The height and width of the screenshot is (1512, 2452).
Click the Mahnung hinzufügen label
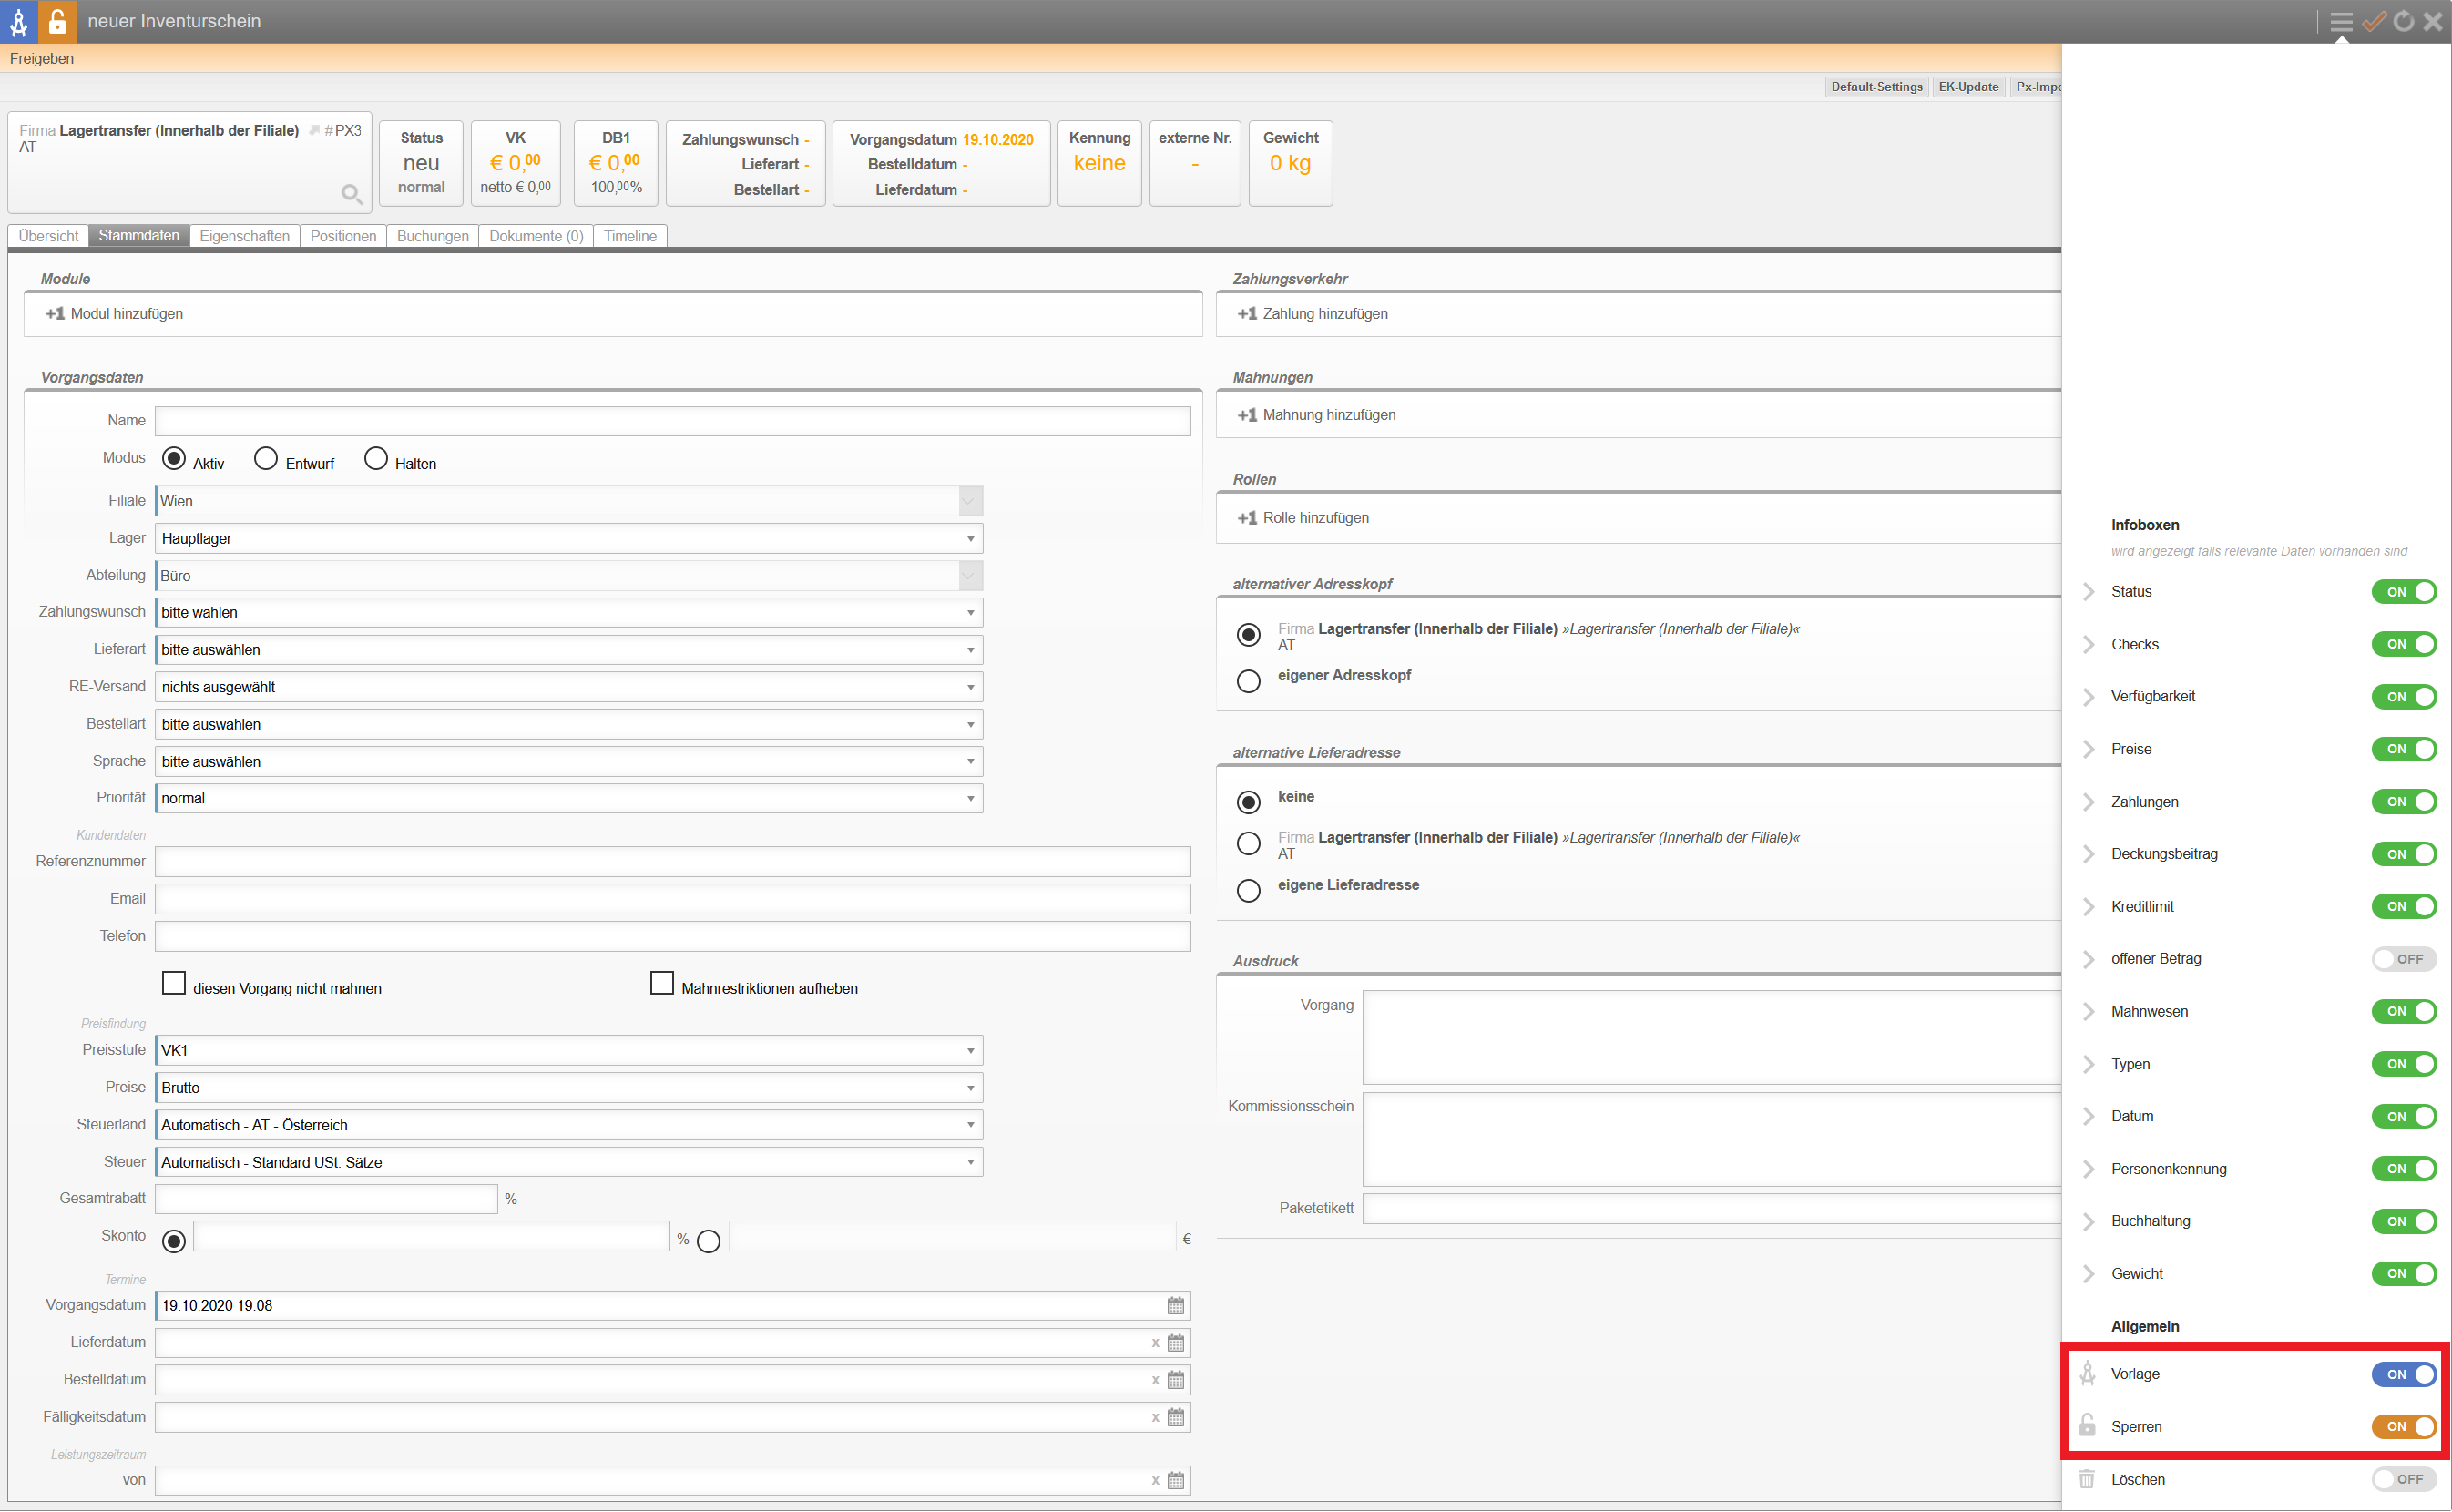(x=1329, y=415)
